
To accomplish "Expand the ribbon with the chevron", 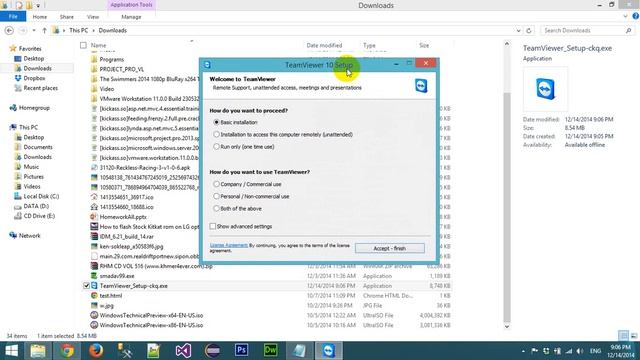I will pyautogui.click(x=625, y=16).
